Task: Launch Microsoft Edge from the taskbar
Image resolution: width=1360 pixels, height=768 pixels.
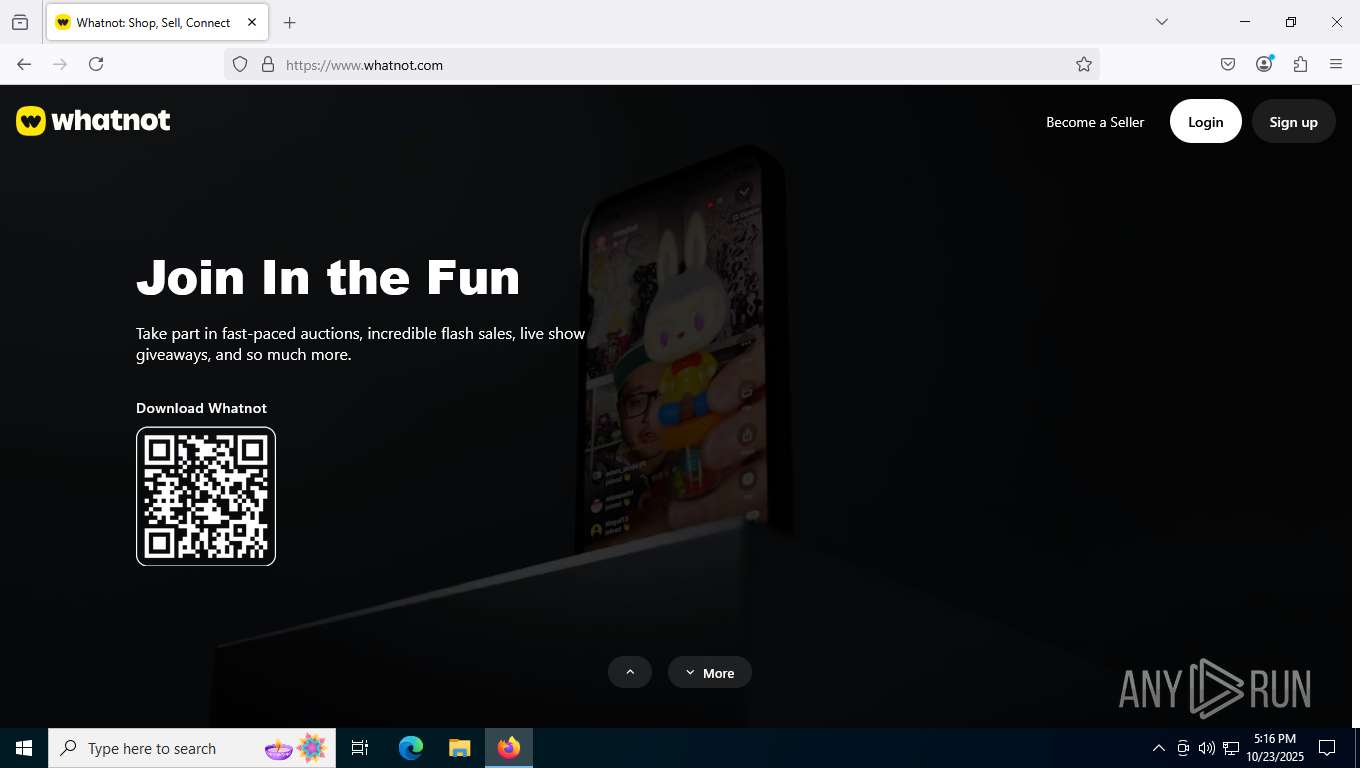Action: click(411, 748)
